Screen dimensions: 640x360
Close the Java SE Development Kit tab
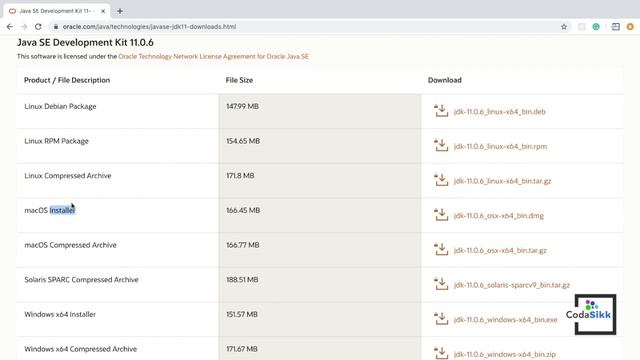tap(103, 11)
